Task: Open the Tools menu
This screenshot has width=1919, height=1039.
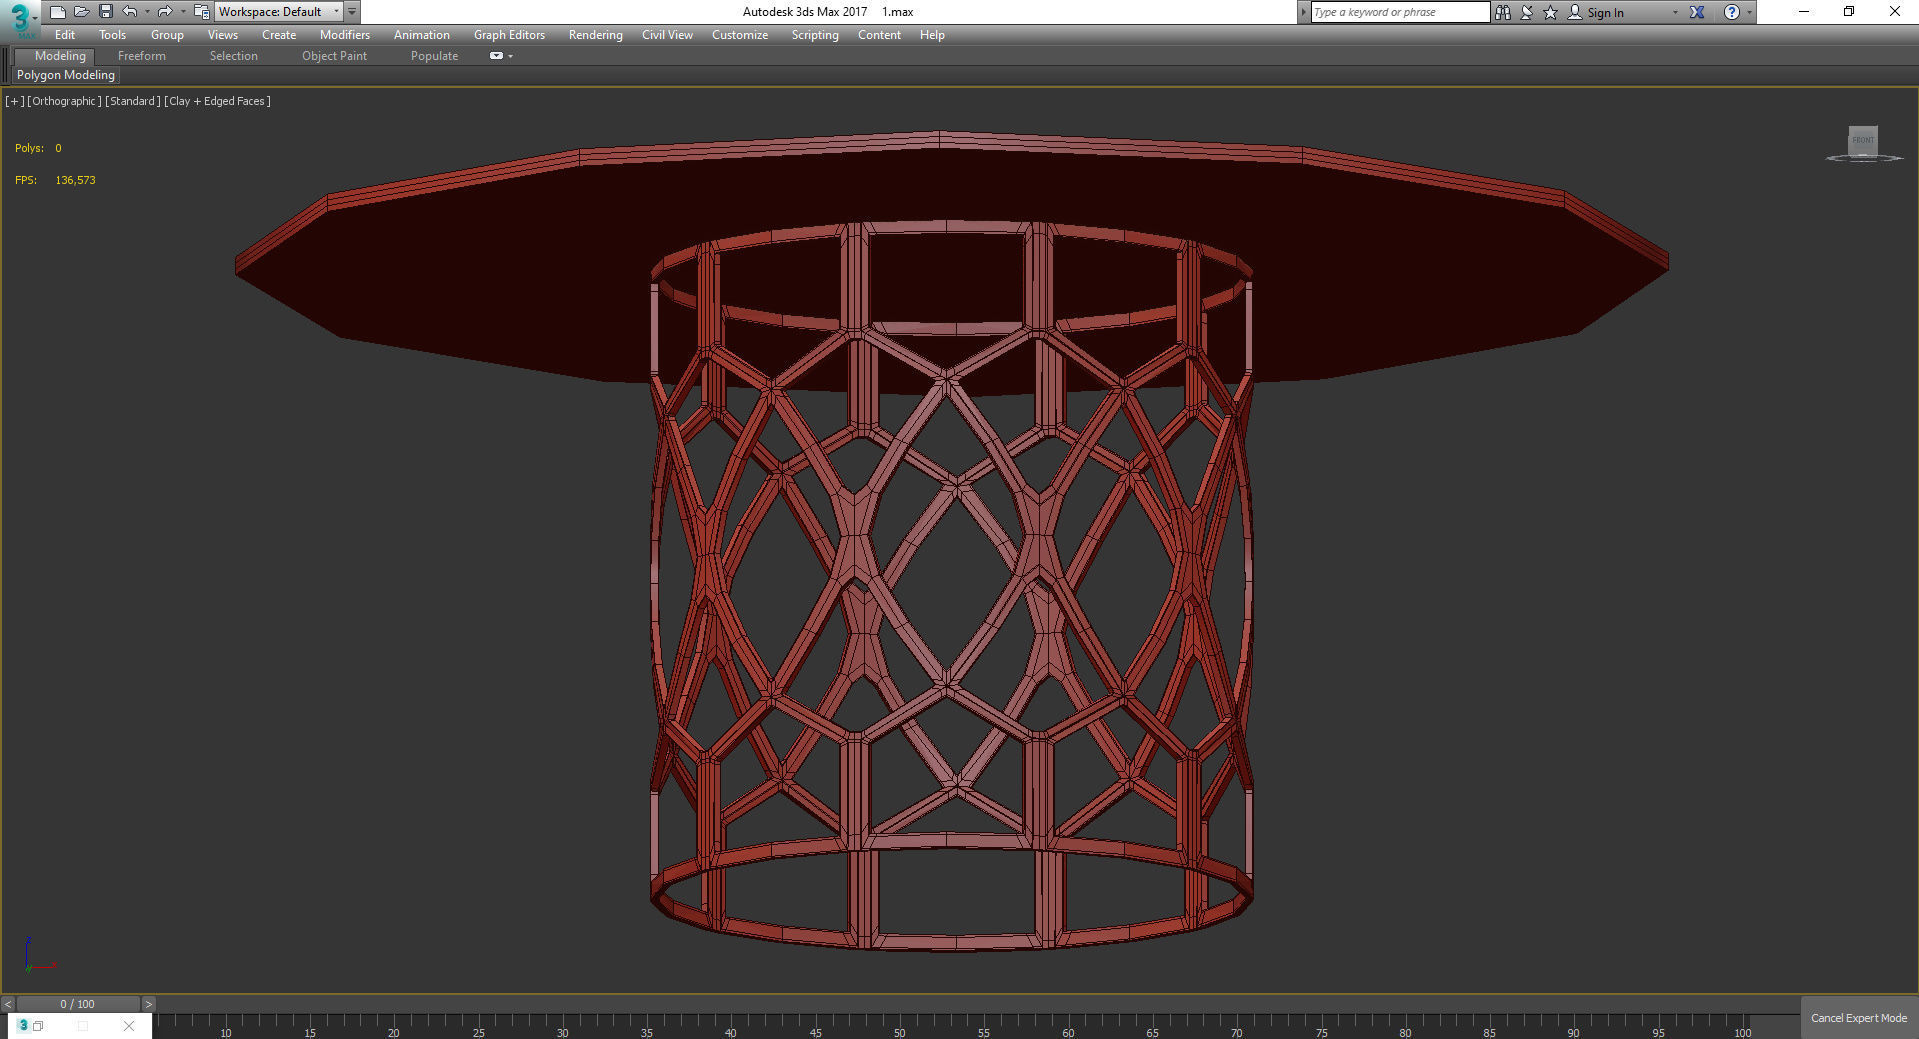Action: [112, 35]
